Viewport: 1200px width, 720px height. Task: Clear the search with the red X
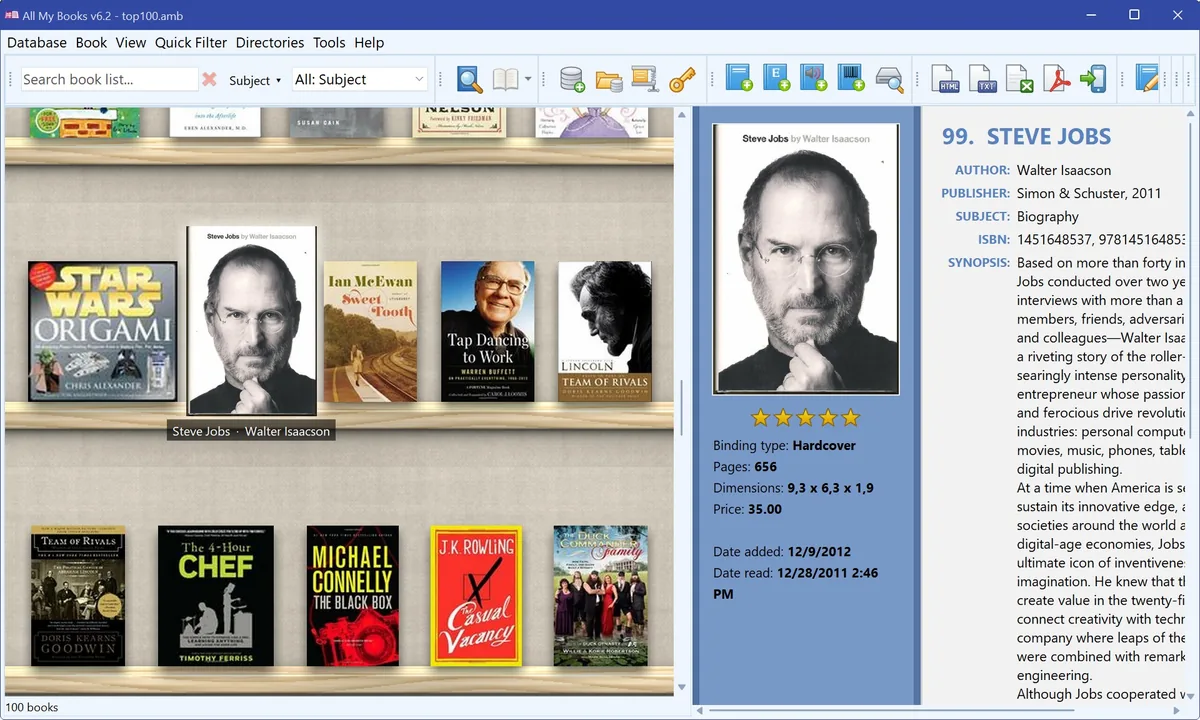(x=209, y=79)
